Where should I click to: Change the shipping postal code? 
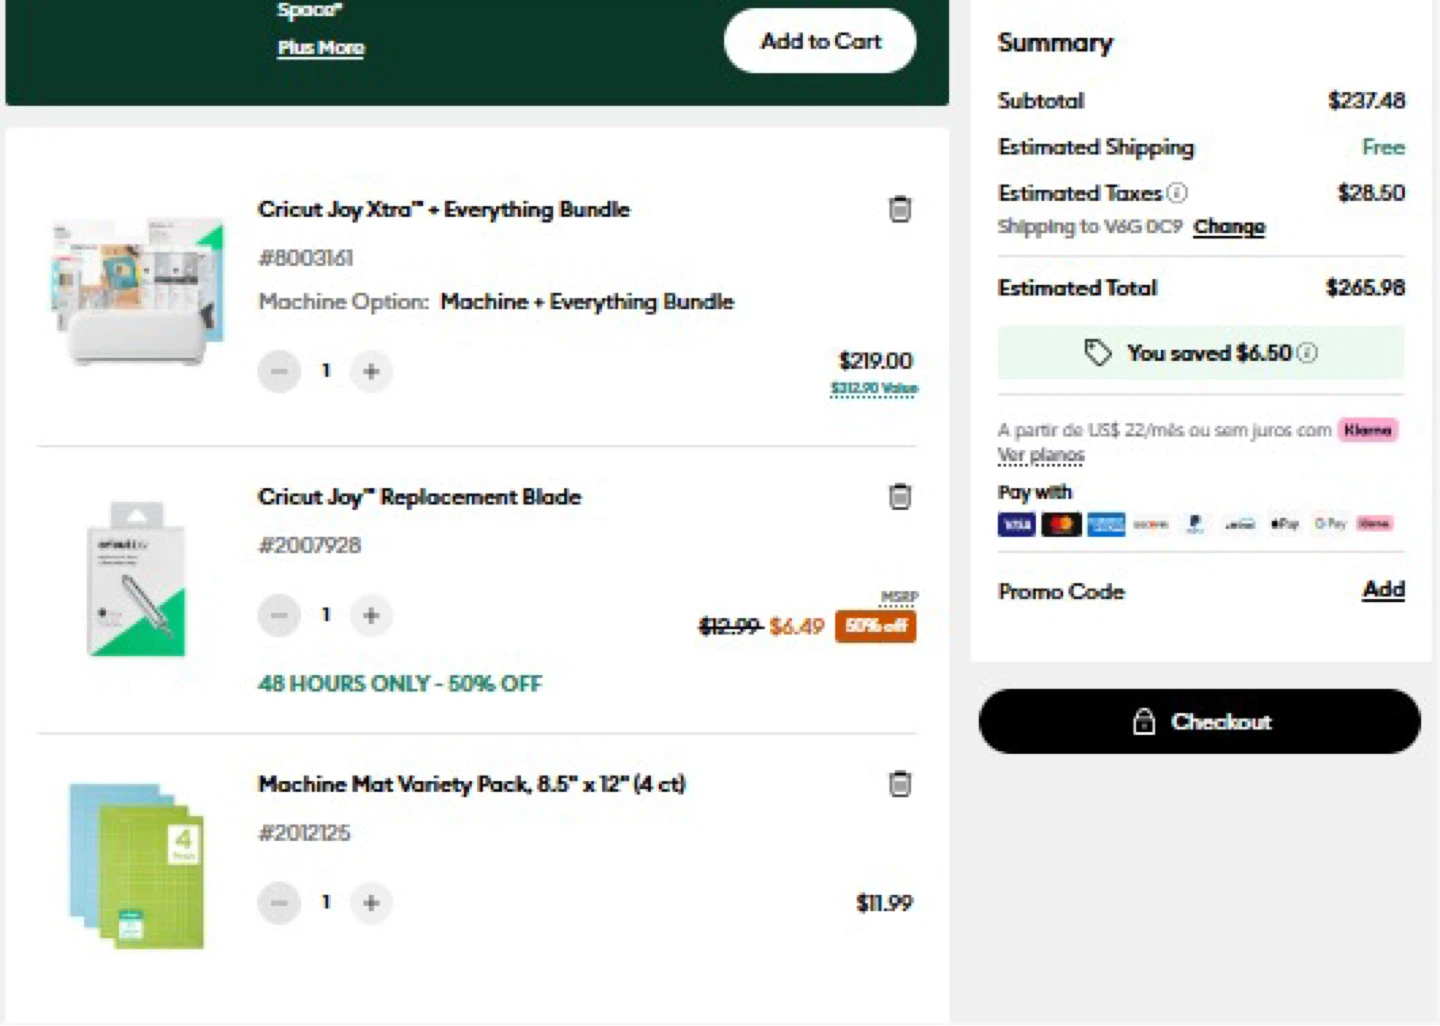coord(1229,227)
